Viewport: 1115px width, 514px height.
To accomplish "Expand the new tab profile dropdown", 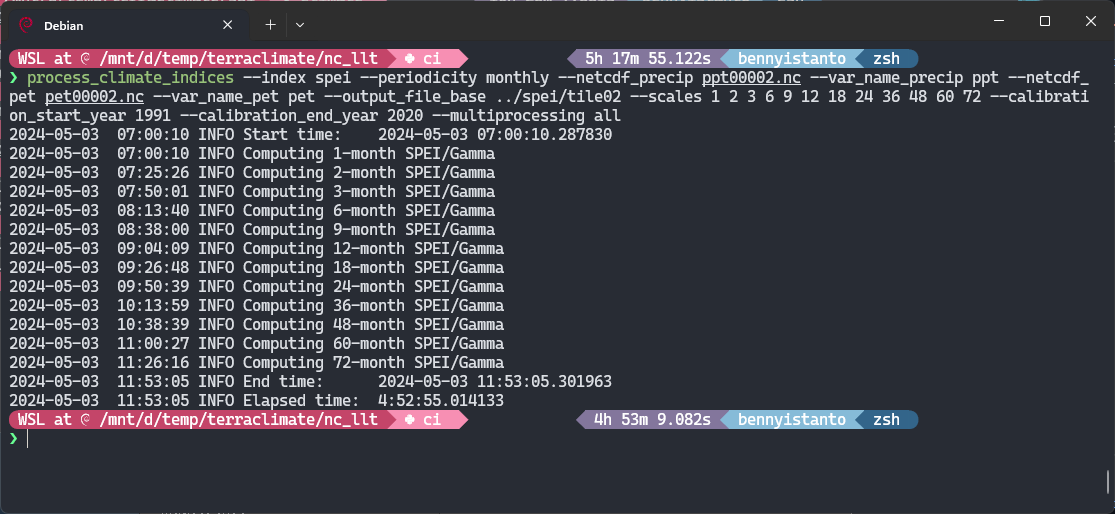I will coord(300,25).
